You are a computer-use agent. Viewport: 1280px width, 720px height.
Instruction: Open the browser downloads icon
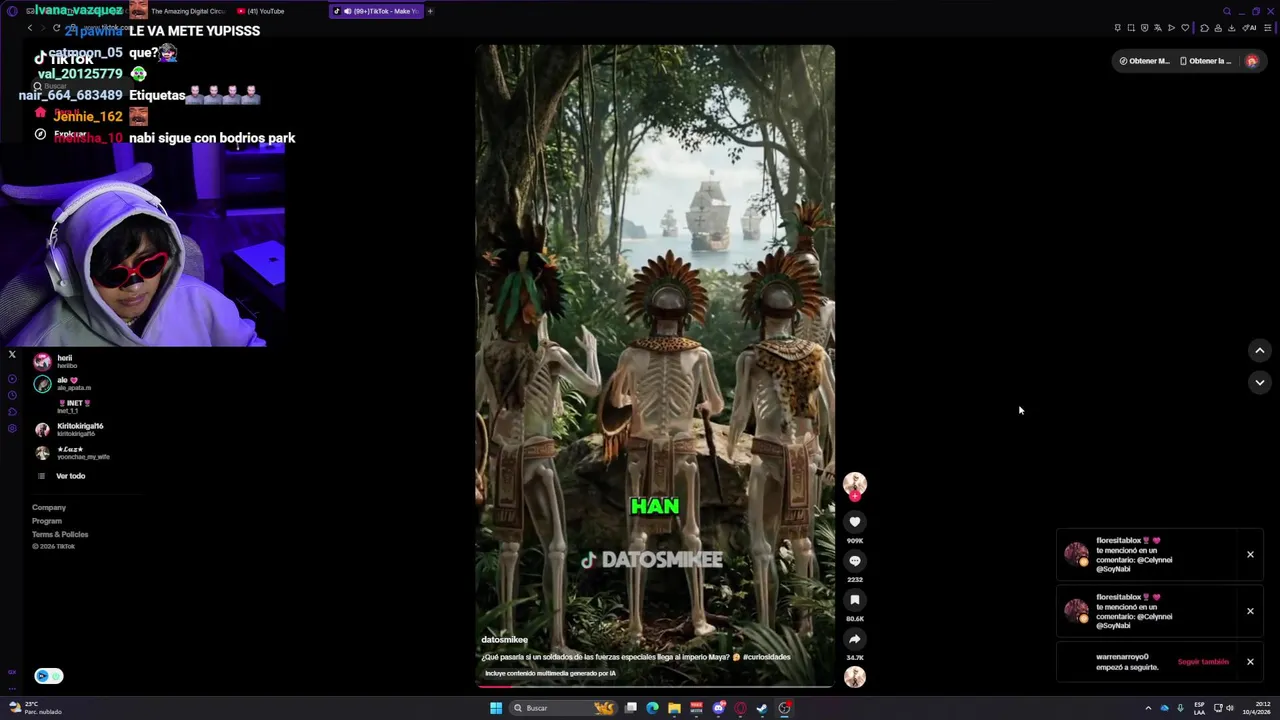click(1231, 28)
